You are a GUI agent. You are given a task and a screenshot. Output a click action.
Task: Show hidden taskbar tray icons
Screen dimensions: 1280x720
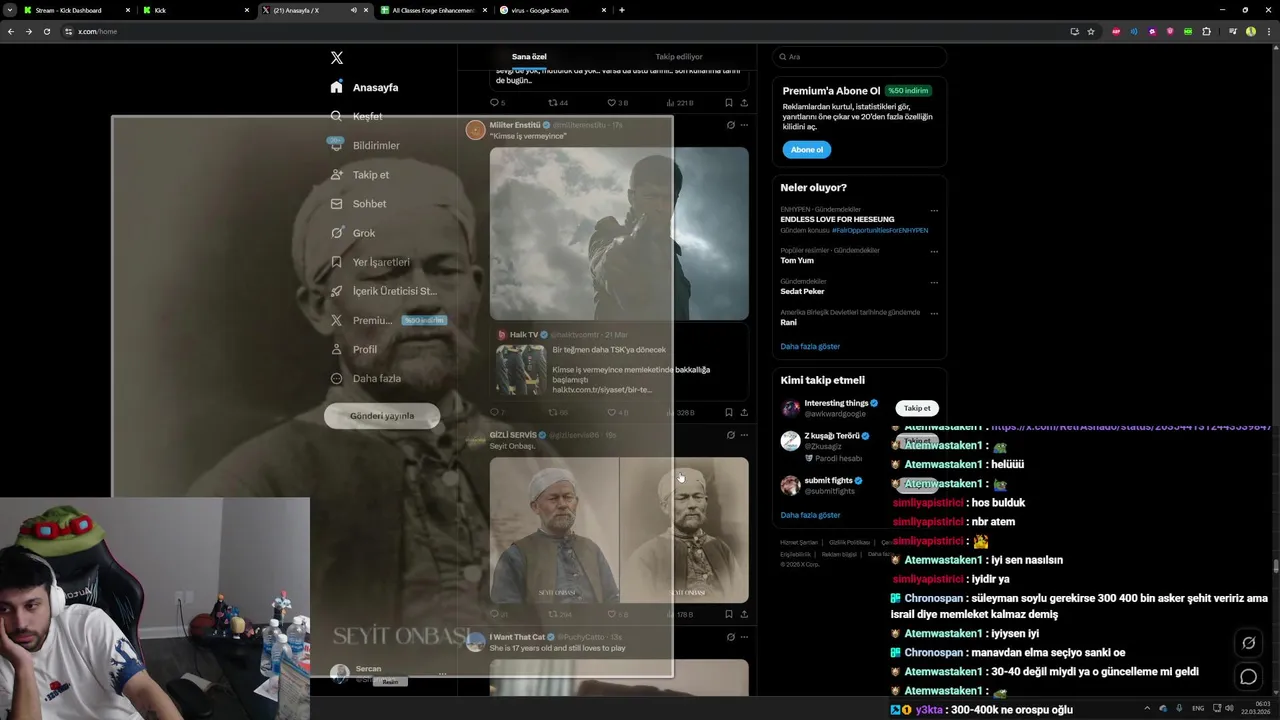click(1147, 708)
